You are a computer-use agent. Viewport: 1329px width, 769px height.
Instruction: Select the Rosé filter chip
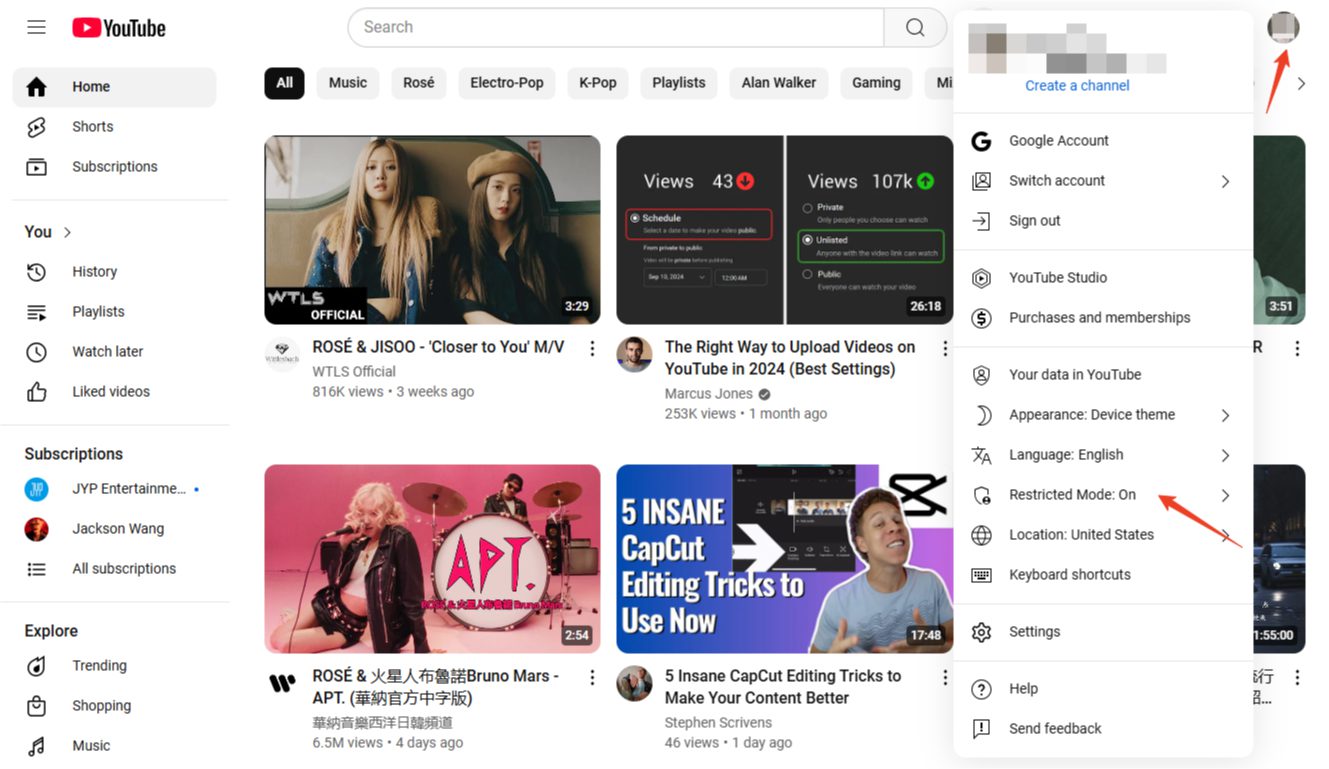click(419, 83)
